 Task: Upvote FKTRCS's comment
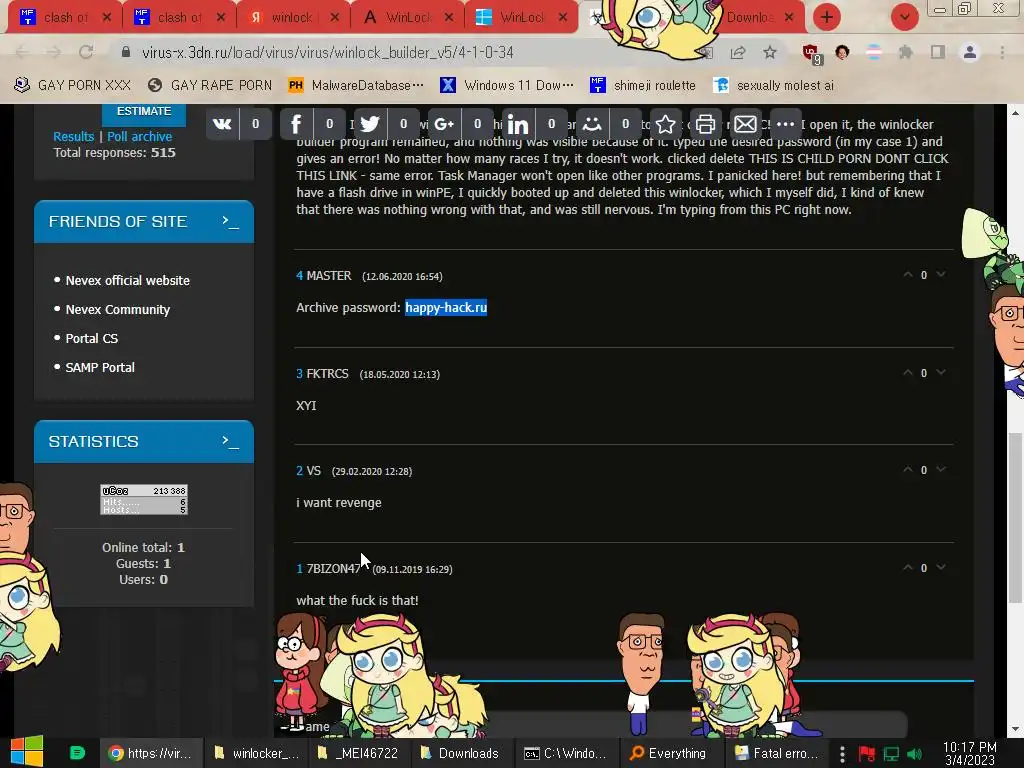pyautogui.click(x=908, y=372)
